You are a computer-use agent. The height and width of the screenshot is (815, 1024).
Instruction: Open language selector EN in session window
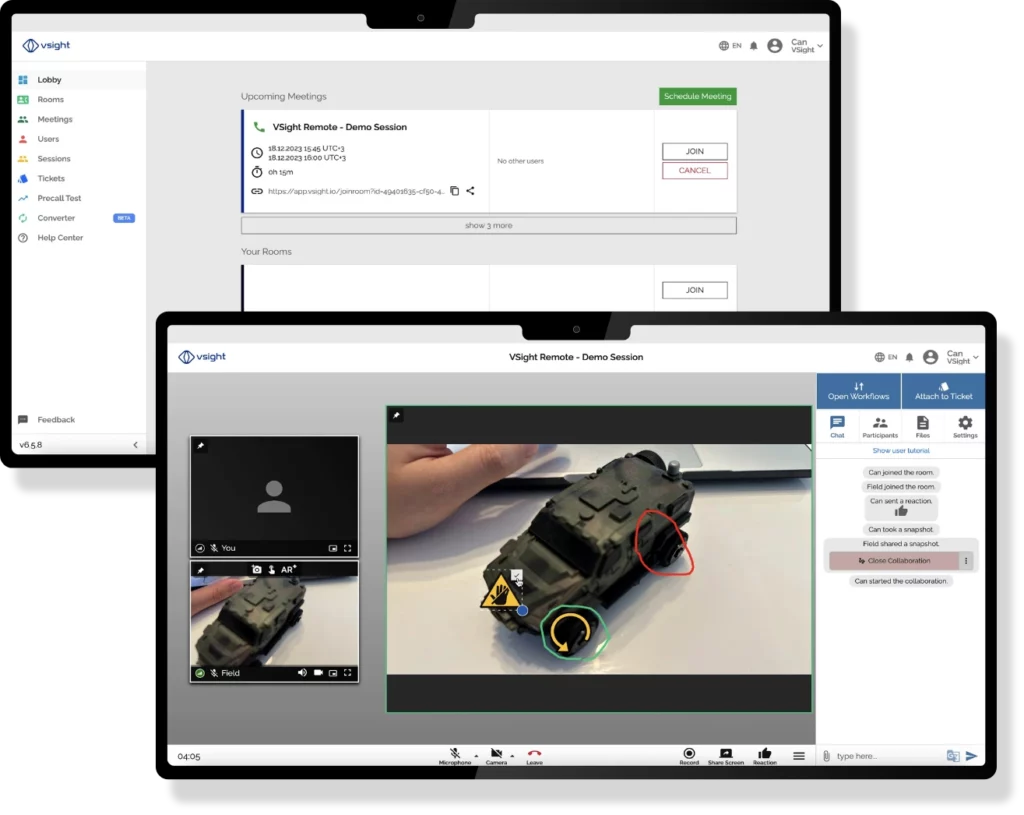click(x=886, y=357)
